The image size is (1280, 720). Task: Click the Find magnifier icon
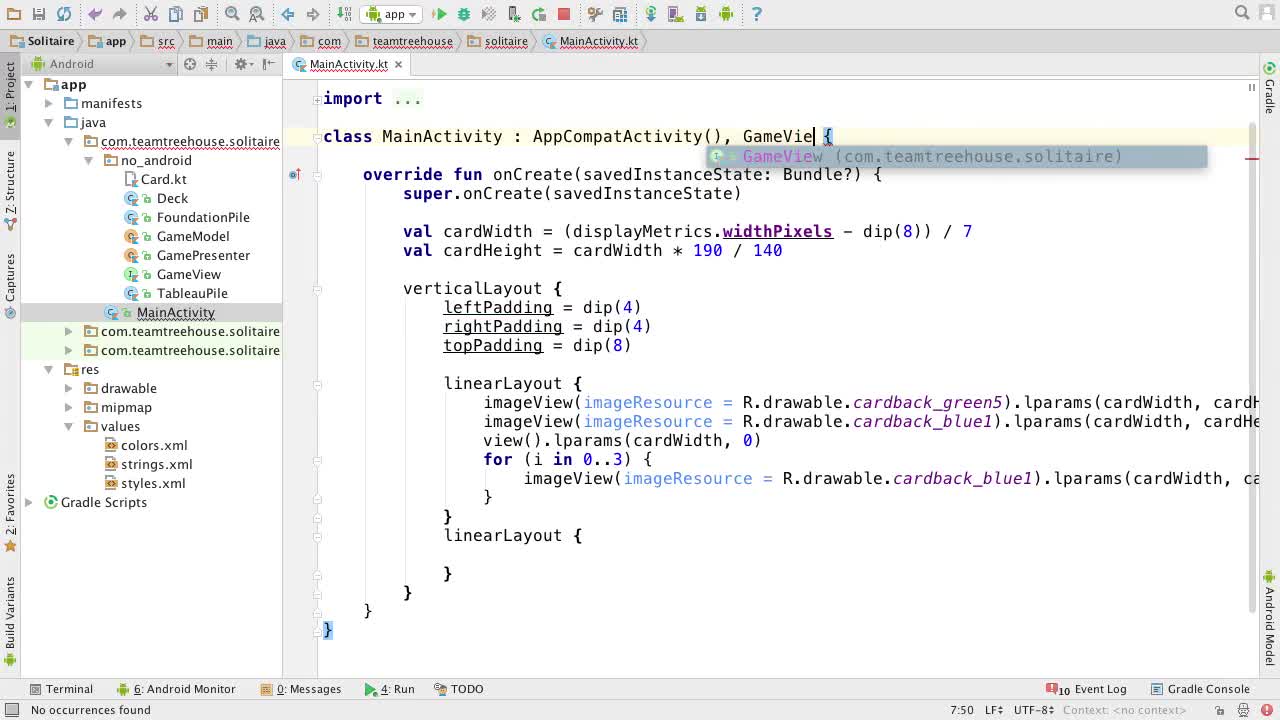pyautogui.click(x=232, y=14)
